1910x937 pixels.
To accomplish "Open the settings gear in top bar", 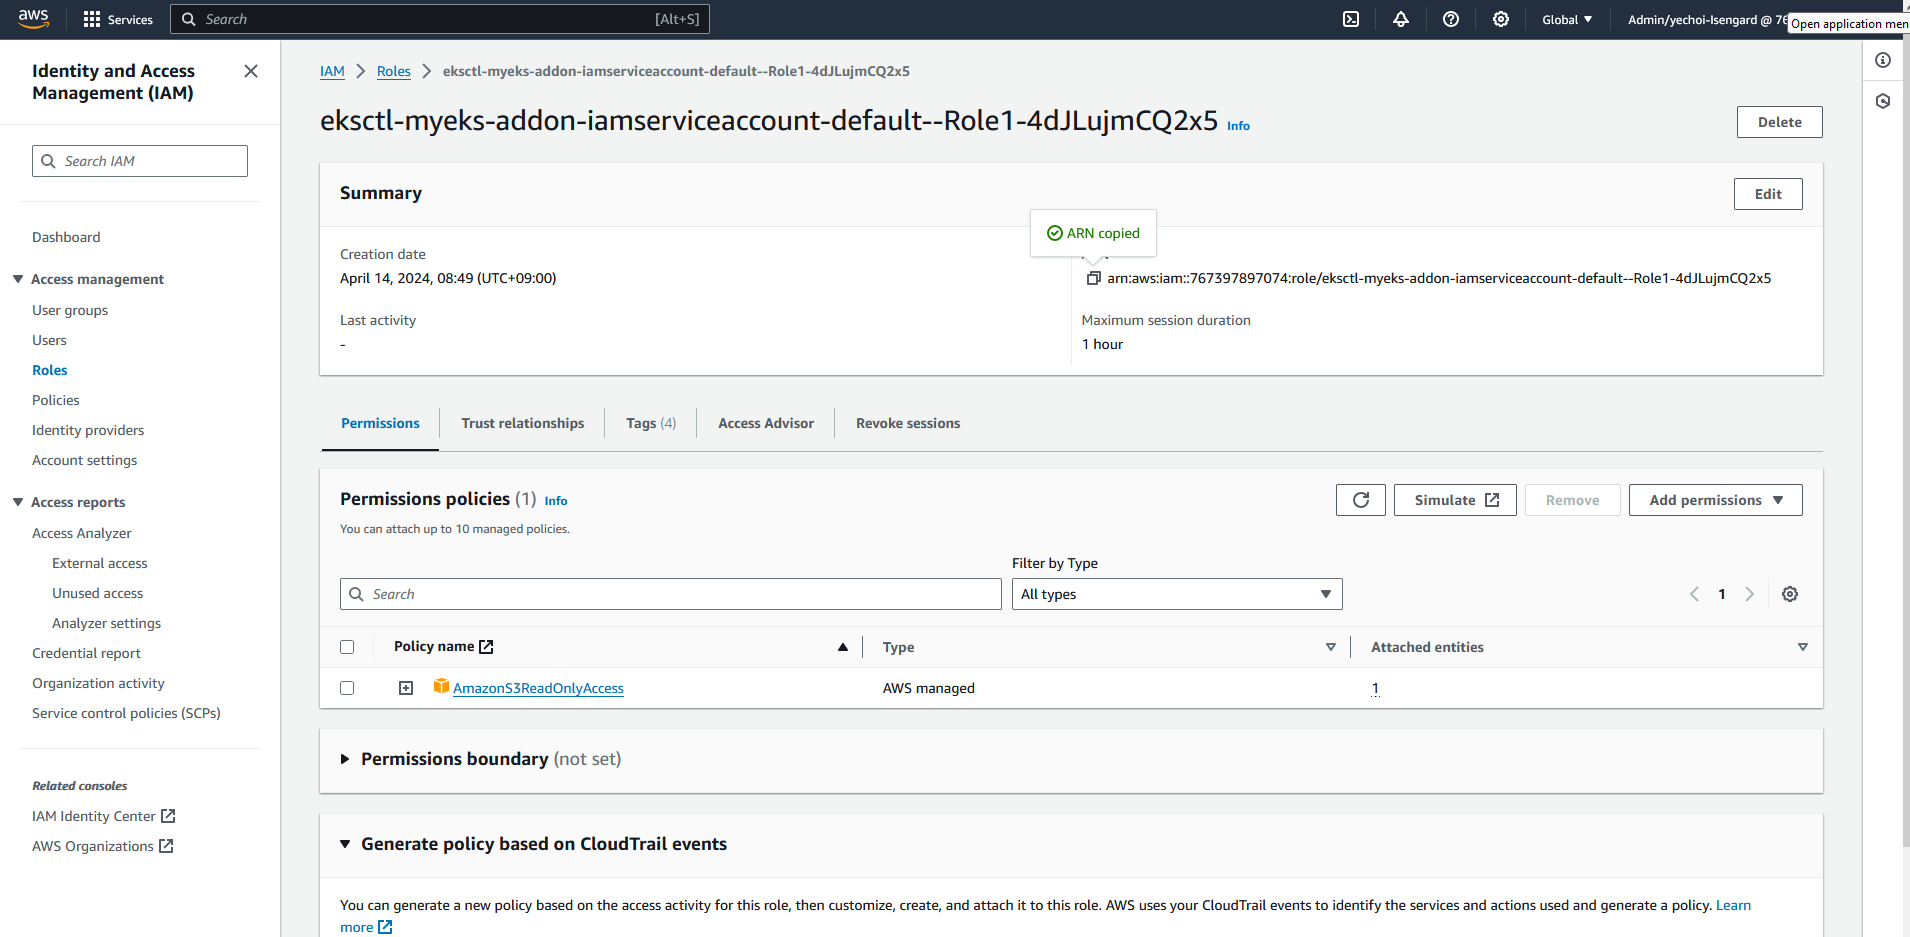I will 1501,19.
